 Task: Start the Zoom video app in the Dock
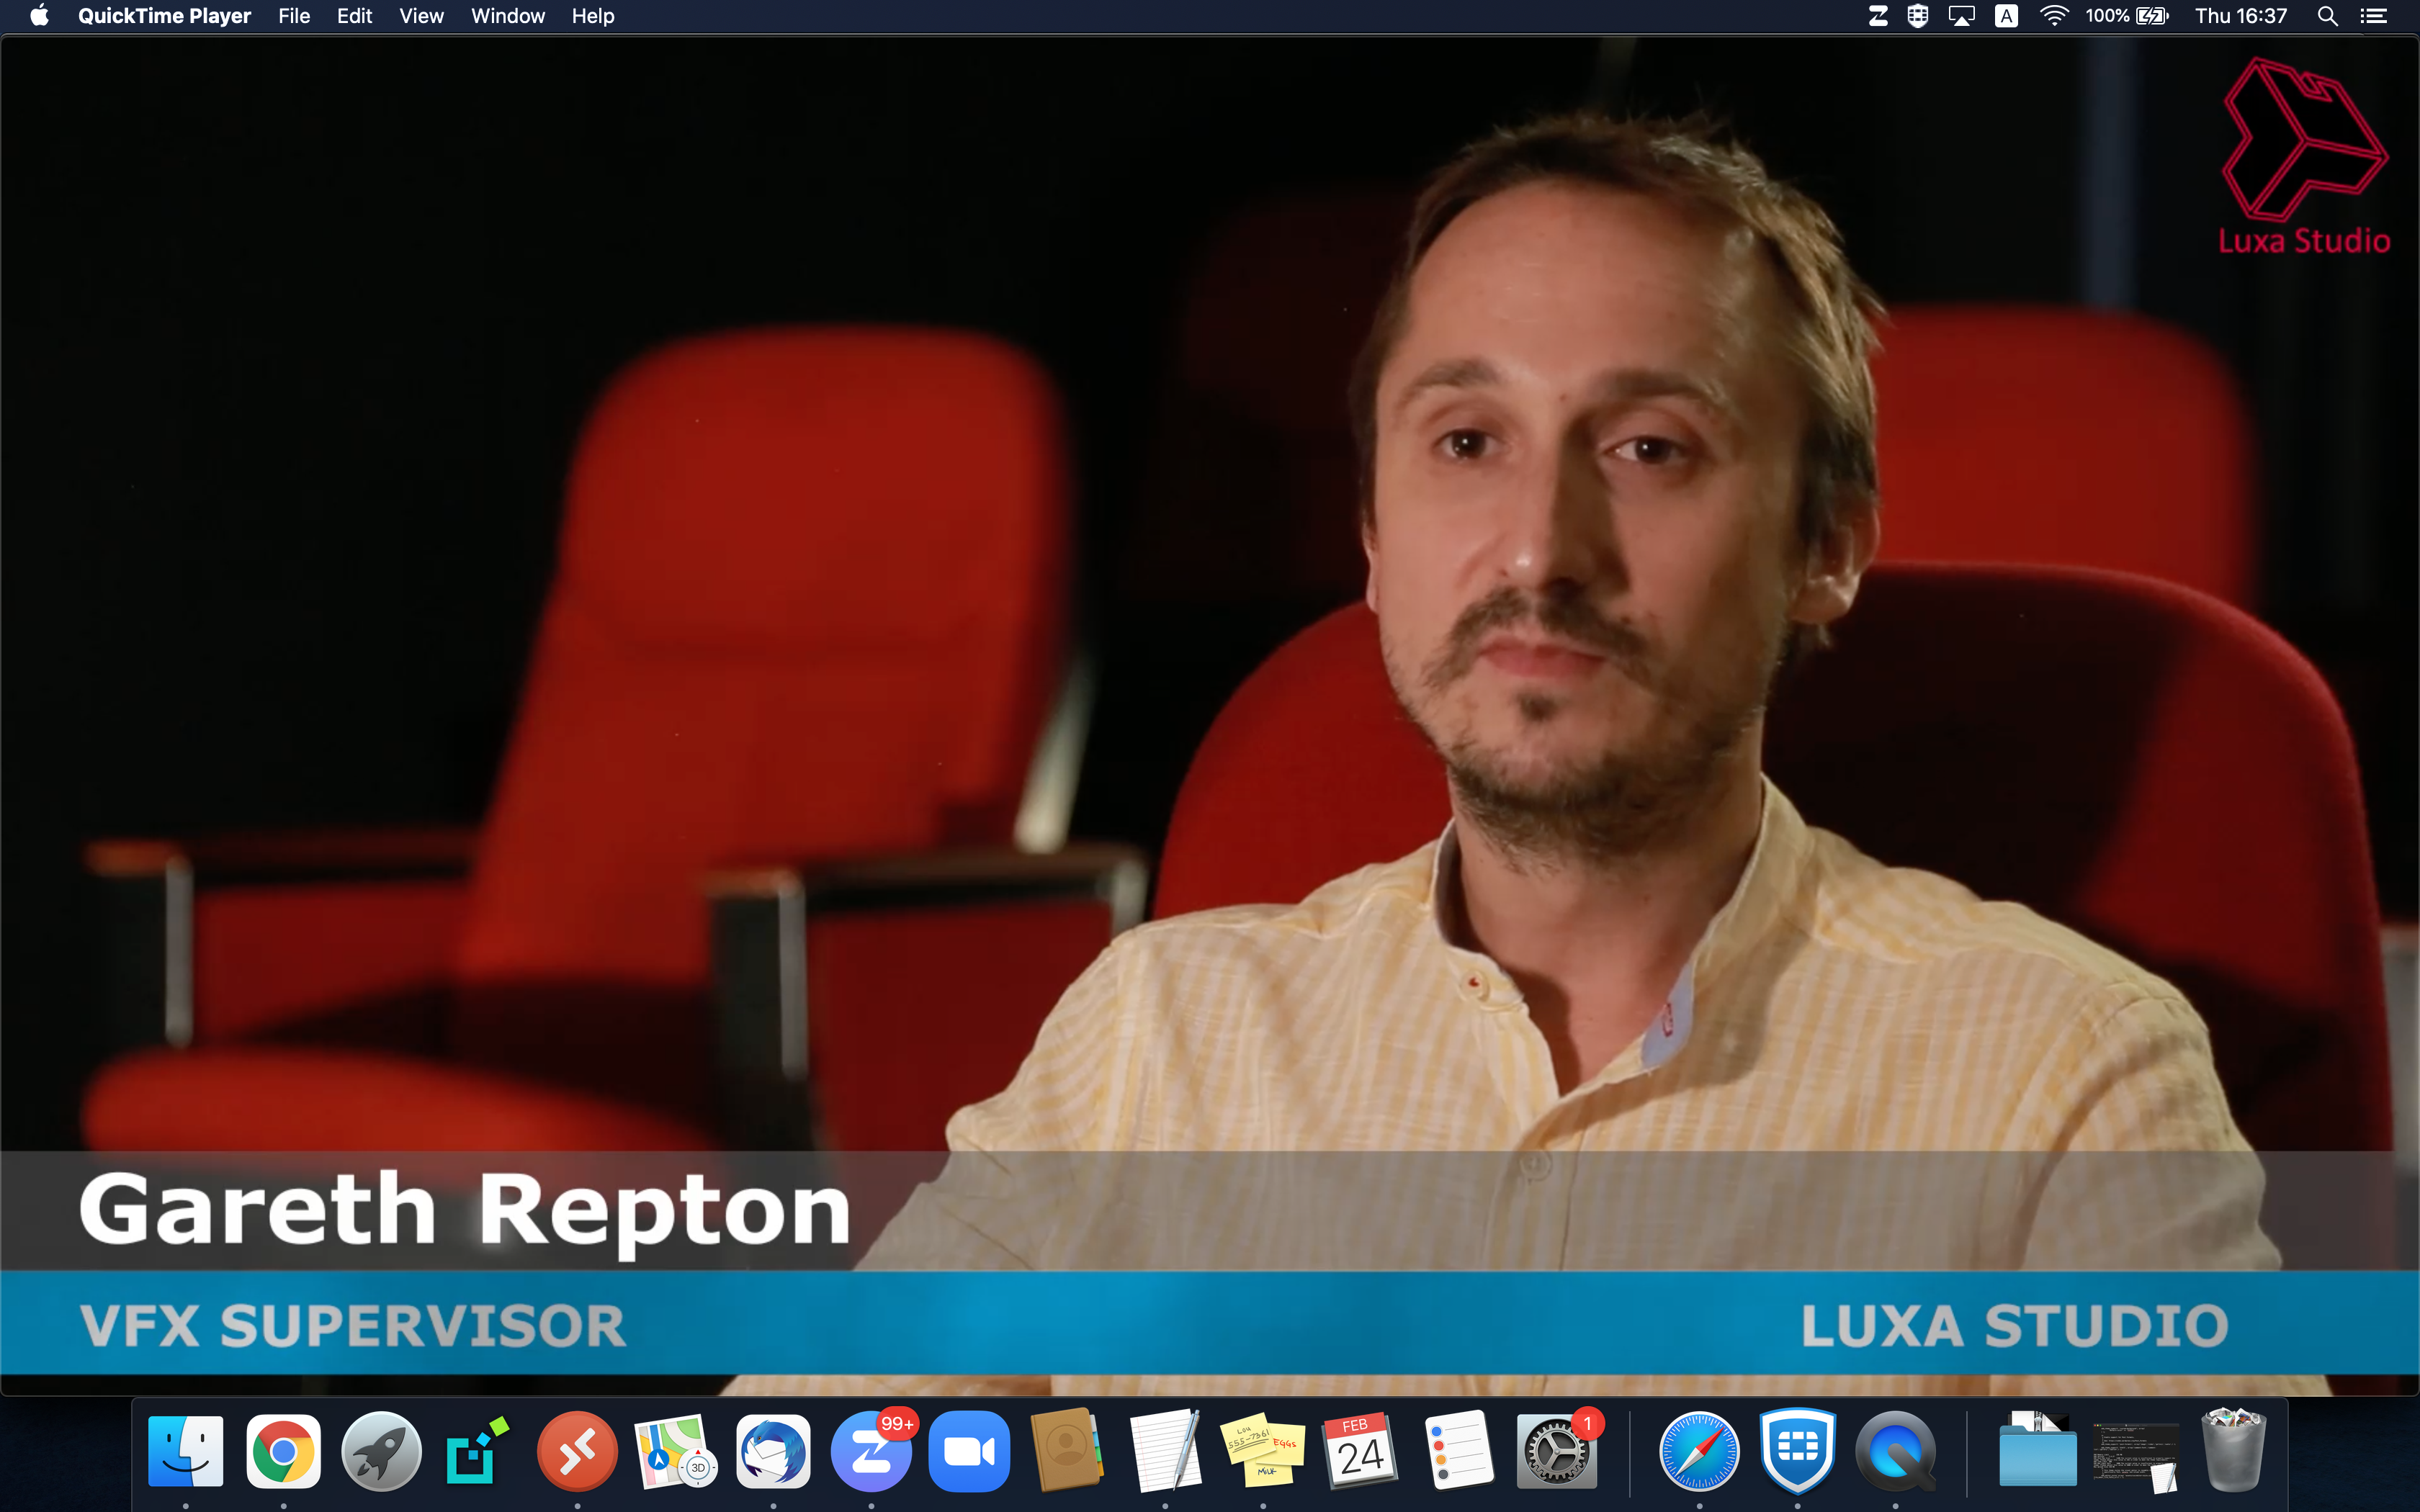coord(968,1450)
